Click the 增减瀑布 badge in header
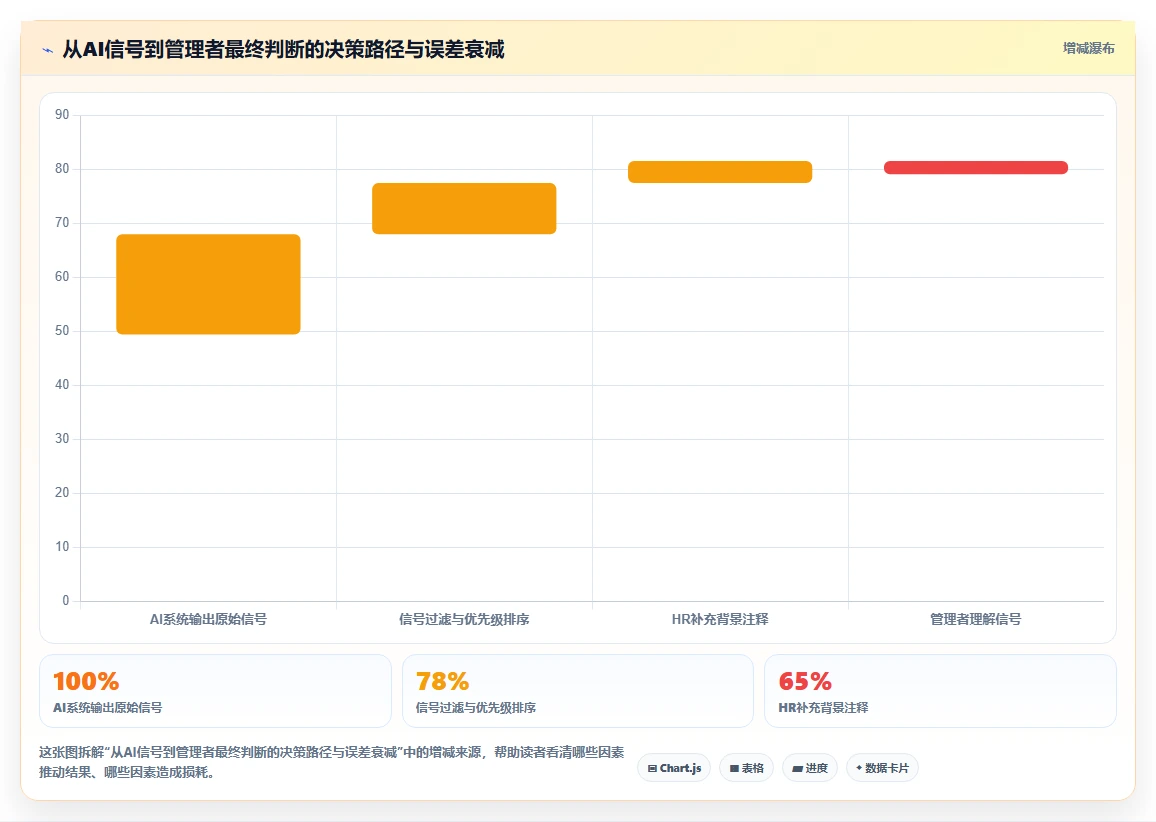Screen dimensions: 1156x822 click(x=1088, y=49)
